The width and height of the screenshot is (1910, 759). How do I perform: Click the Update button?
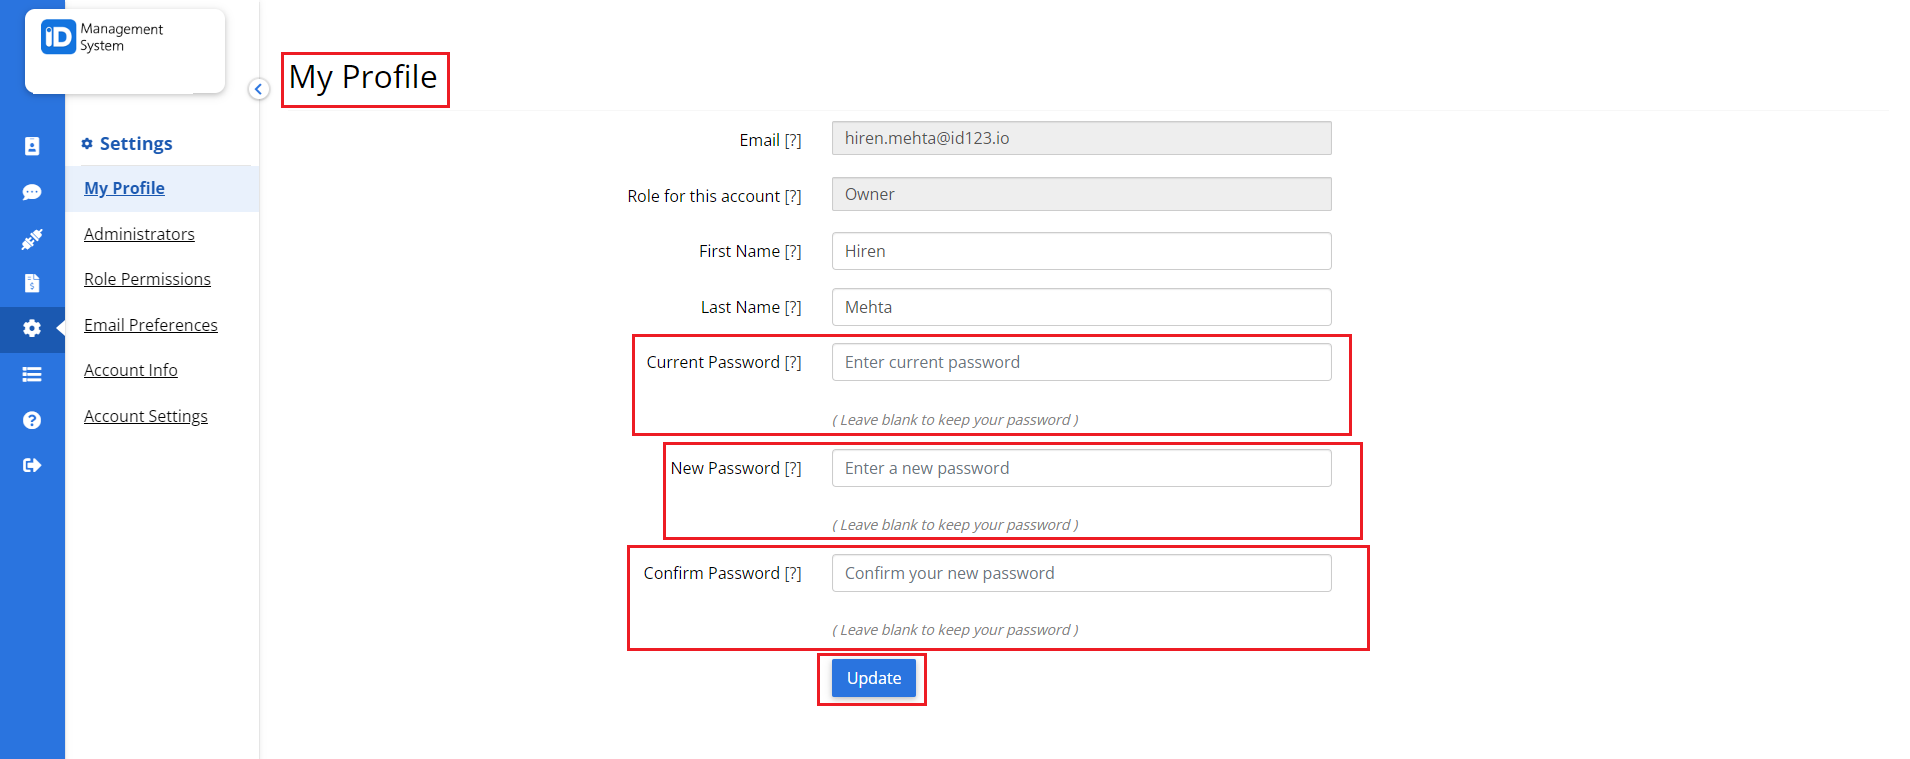pos(871,678)
